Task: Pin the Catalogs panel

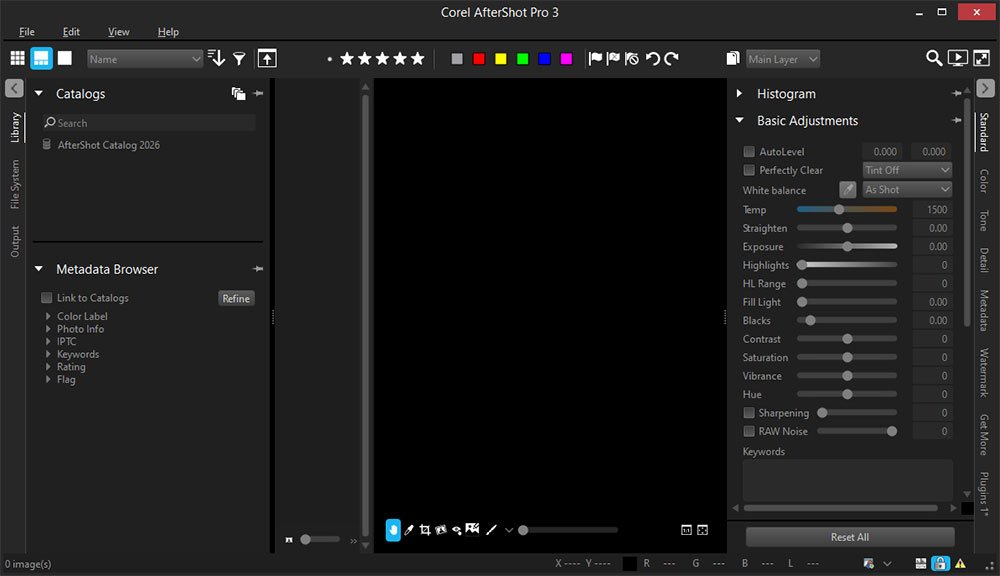Action: click(258, 94)
